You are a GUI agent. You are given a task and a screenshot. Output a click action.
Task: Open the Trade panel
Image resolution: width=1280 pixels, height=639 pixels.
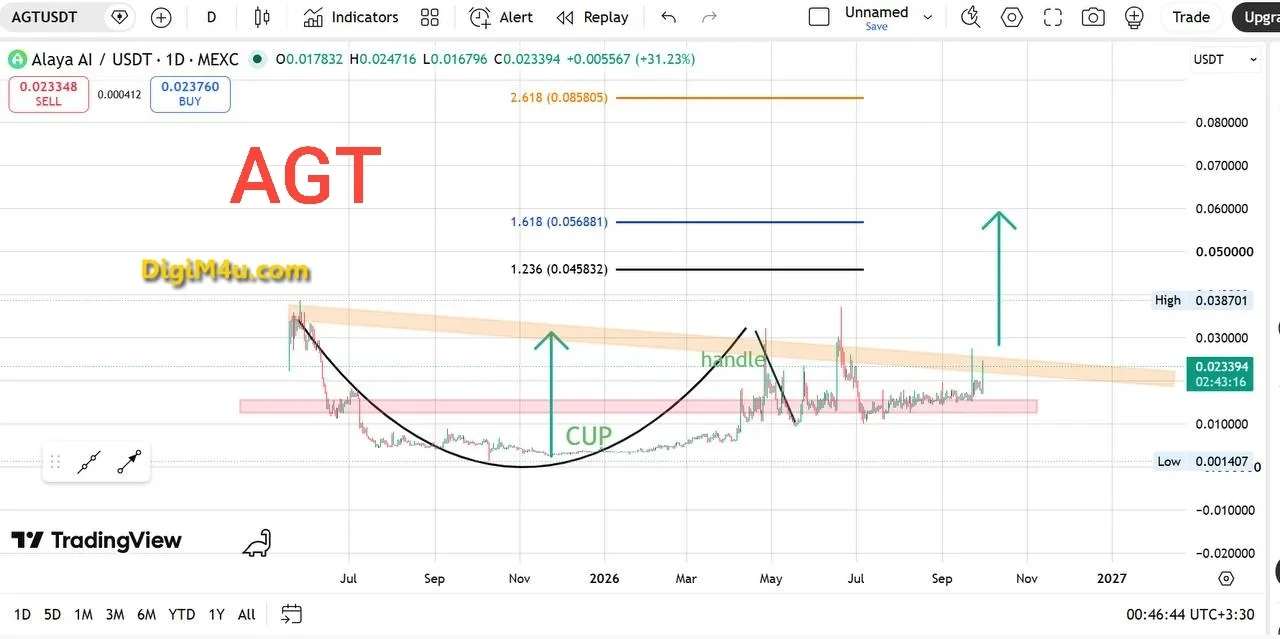pyautogui.click(x=1191, y=17)
